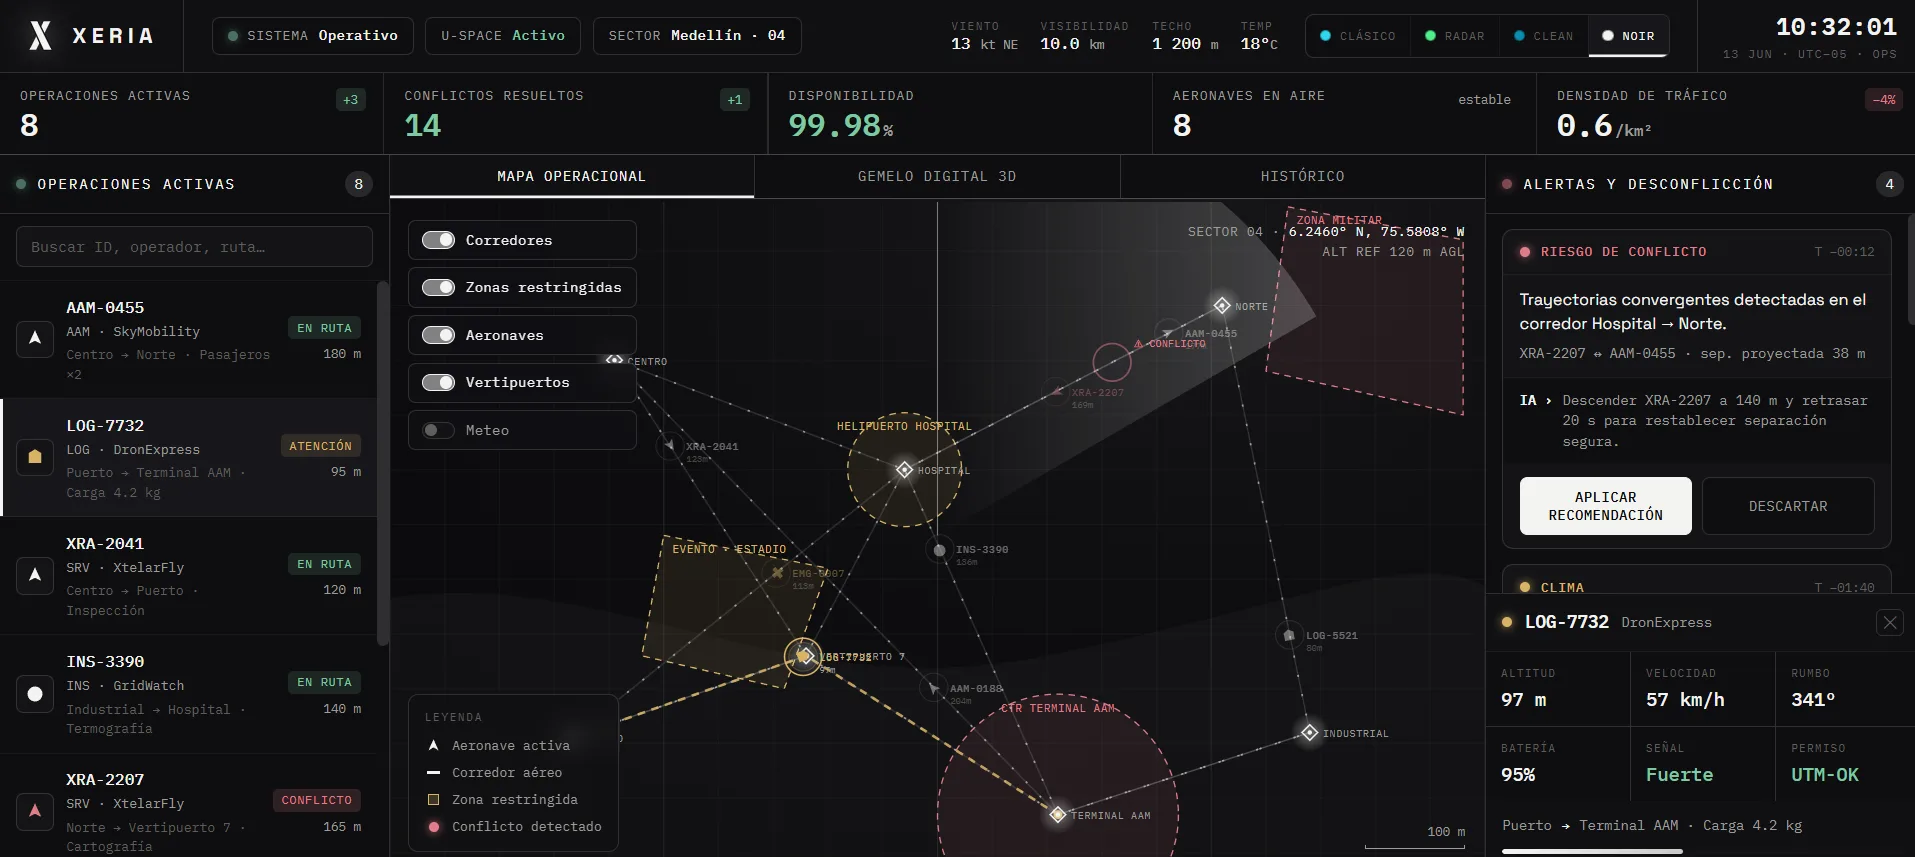The width and height of the screenshot is (1915, 857).
Task: Click the Industrial vertiport marker on map
Action: (1309, 733)
